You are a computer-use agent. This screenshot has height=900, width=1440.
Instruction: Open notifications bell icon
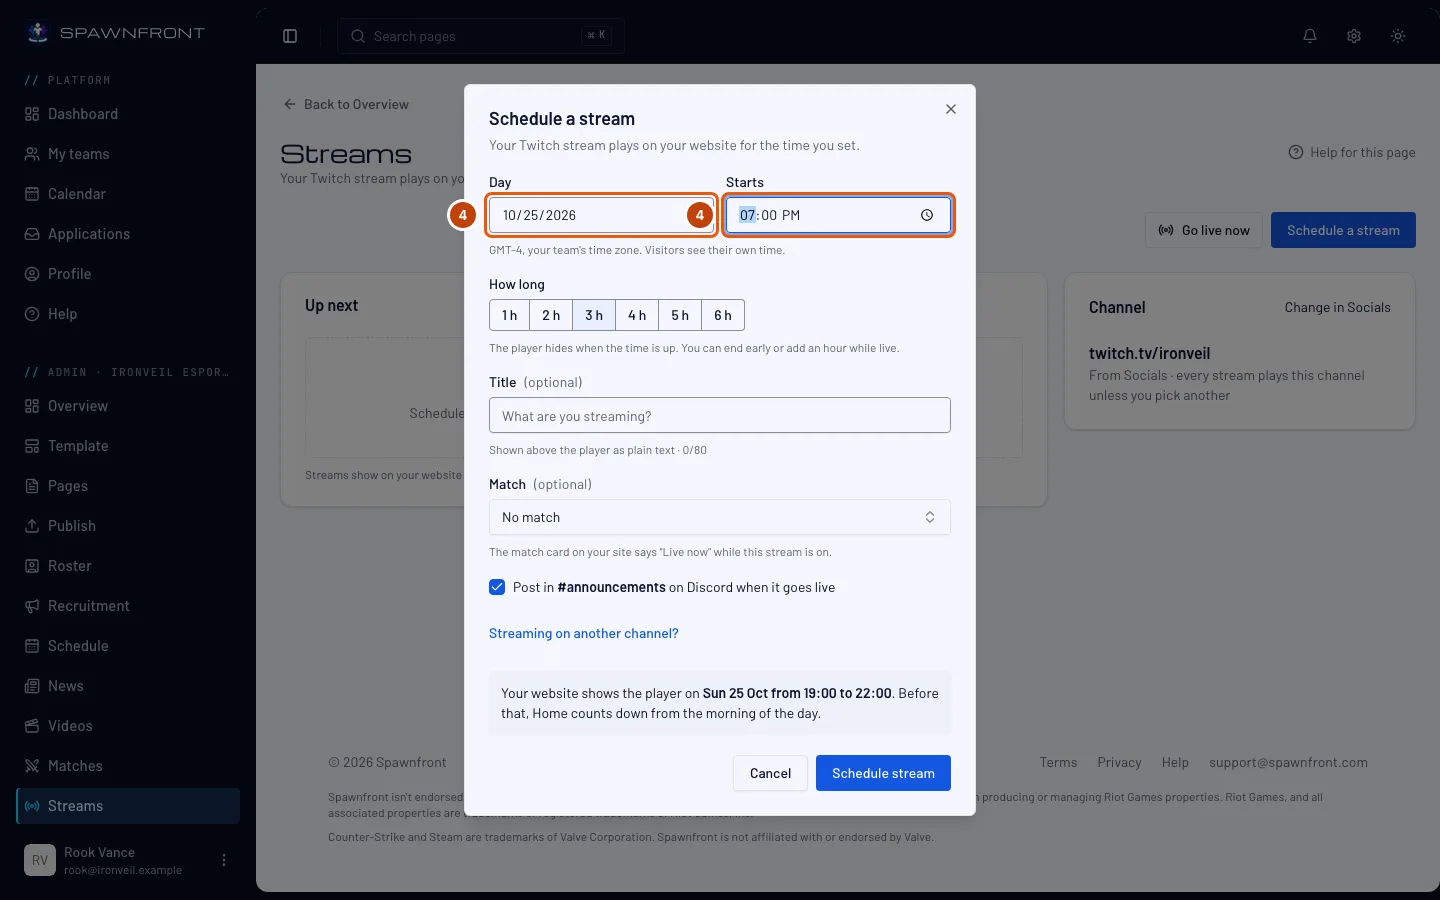click(1310, 36)
